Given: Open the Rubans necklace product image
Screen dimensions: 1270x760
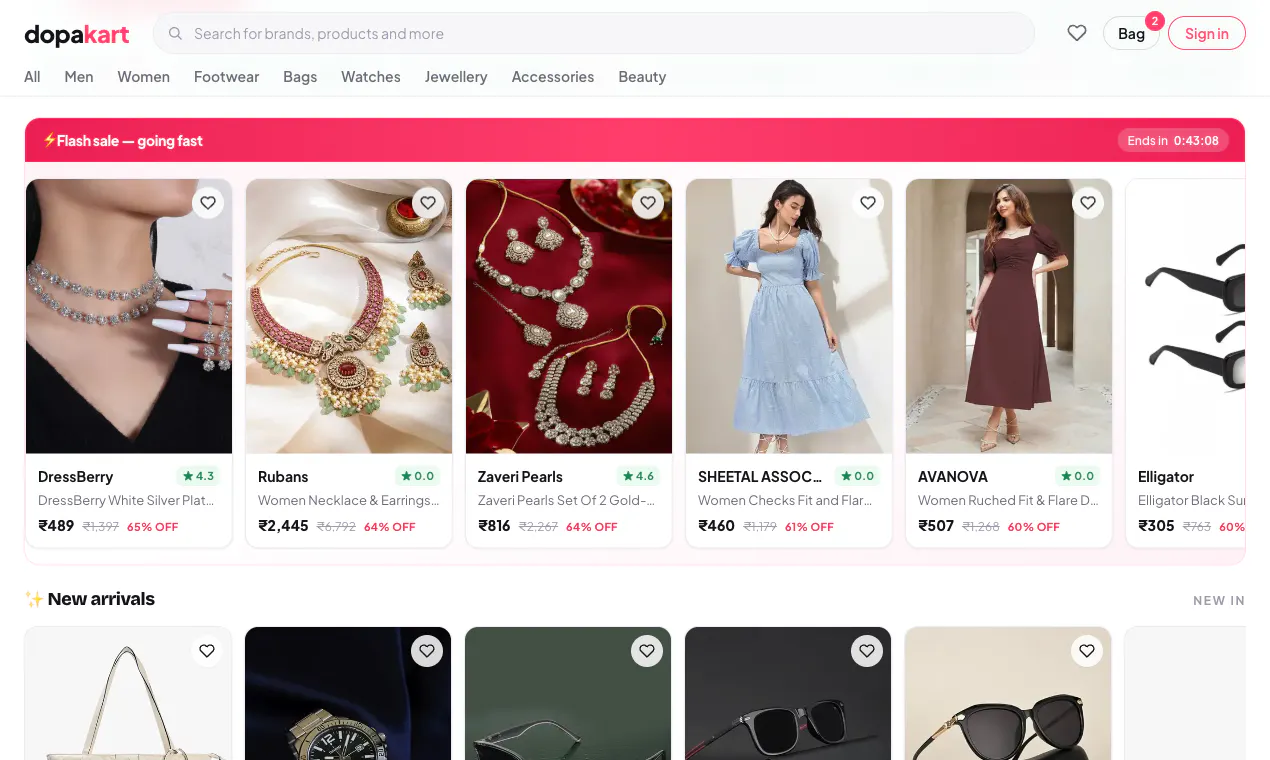Looking at the screenshot, I should coord(349,316).
